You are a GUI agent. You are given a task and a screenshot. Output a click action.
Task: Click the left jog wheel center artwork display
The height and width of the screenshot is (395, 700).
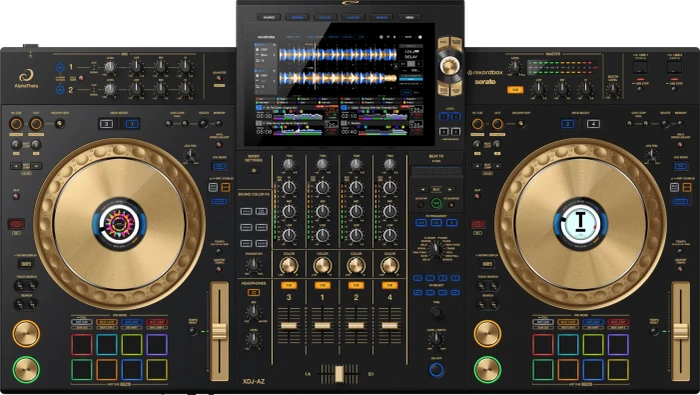coord(119,224)
